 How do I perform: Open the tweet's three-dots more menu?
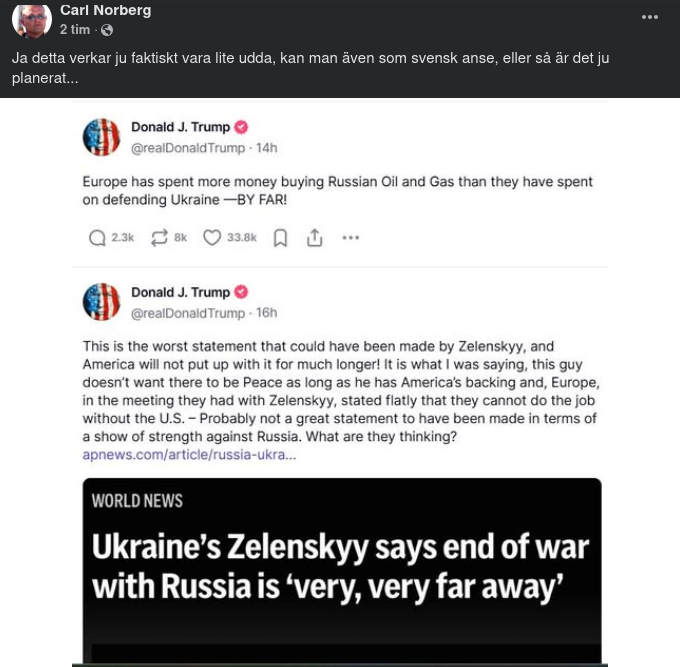[350, 238]
